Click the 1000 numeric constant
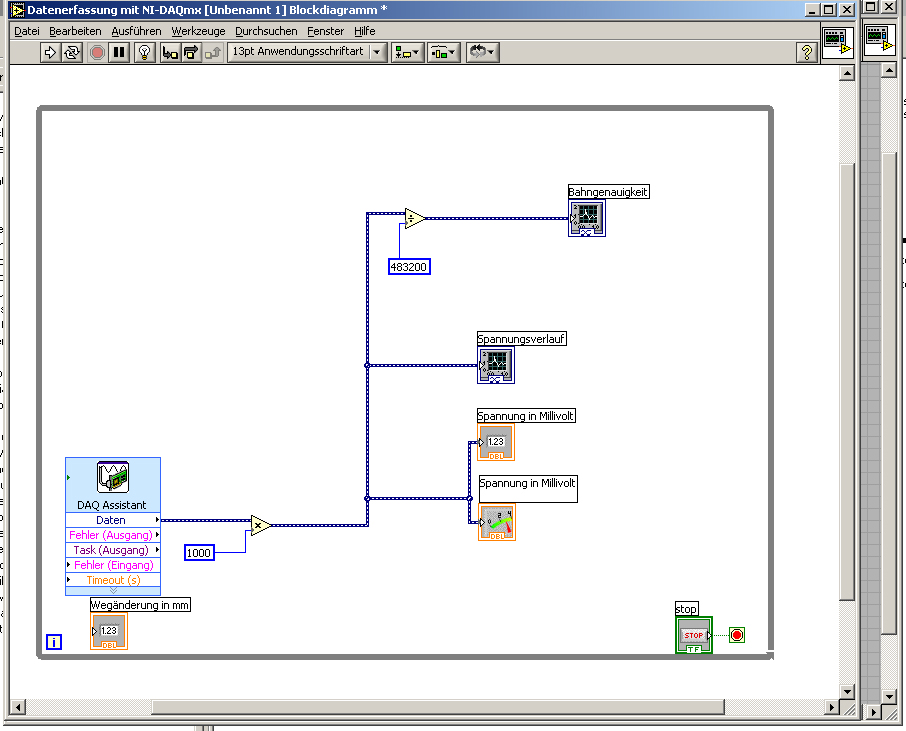The width and height of the screenshot is (906, 731). pyautogui.click(x=199, y=553)
